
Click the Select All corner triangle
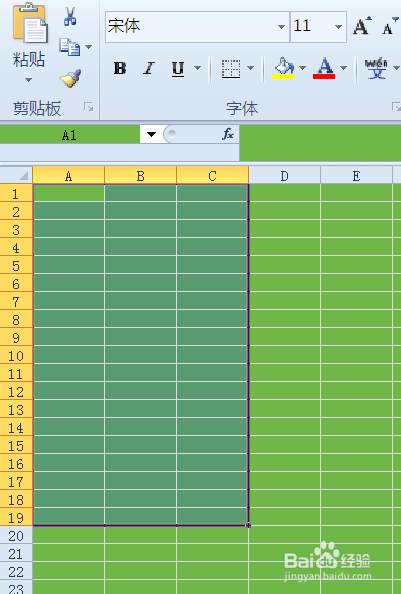pyautogui.click(x=17, y=175)
